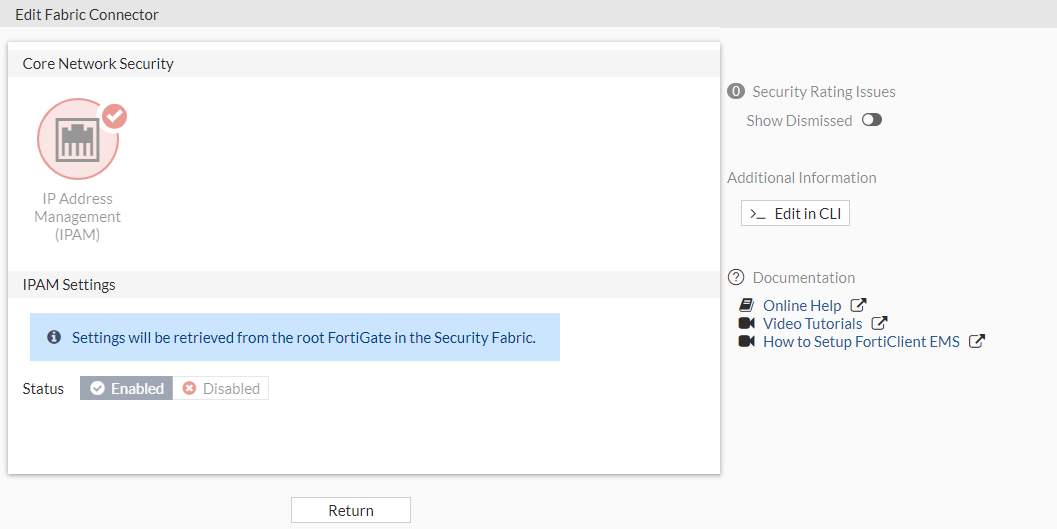This screenshot has height=529, width=1057.
Task: Click the info icon in settings banner
Action: [x=54, y=338]
